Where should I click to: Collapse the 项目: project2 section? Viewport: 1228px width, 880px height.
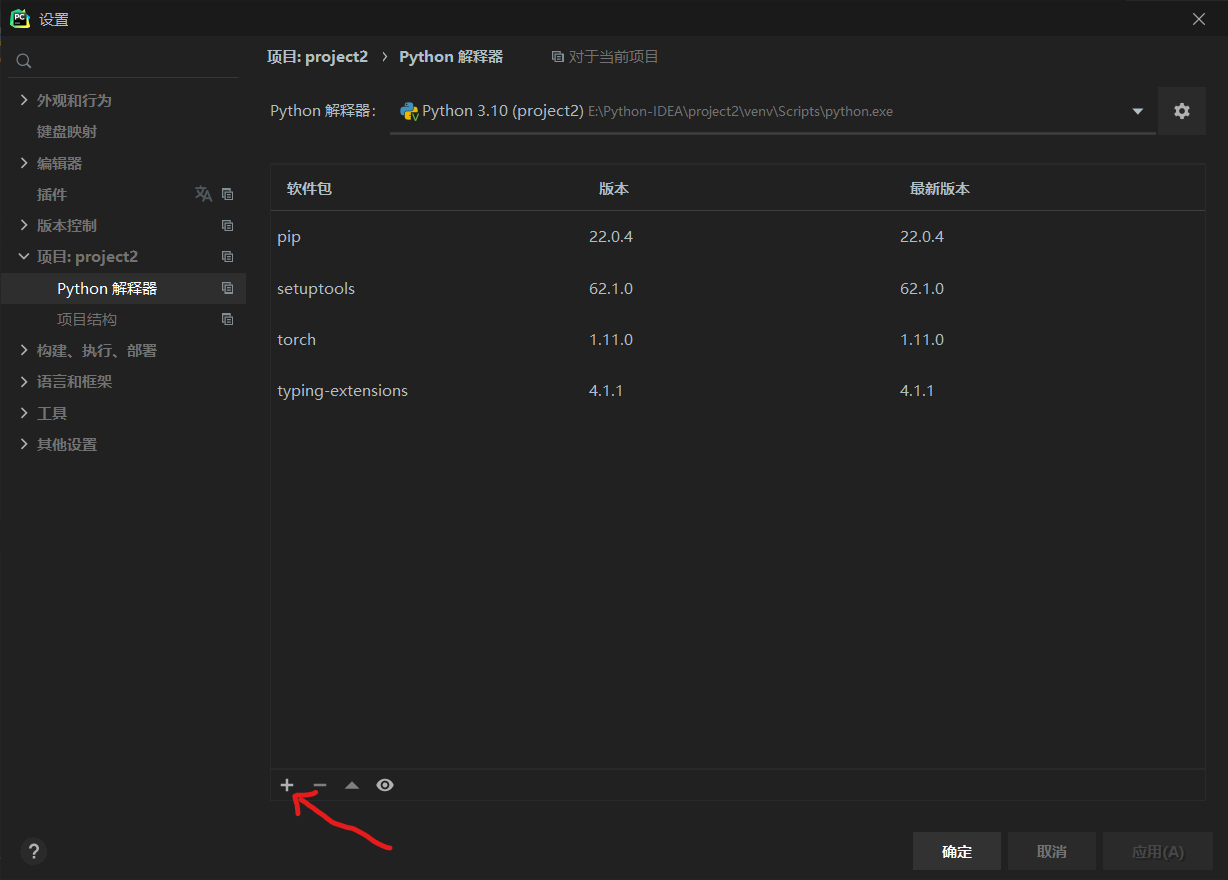tap(24, 257)
